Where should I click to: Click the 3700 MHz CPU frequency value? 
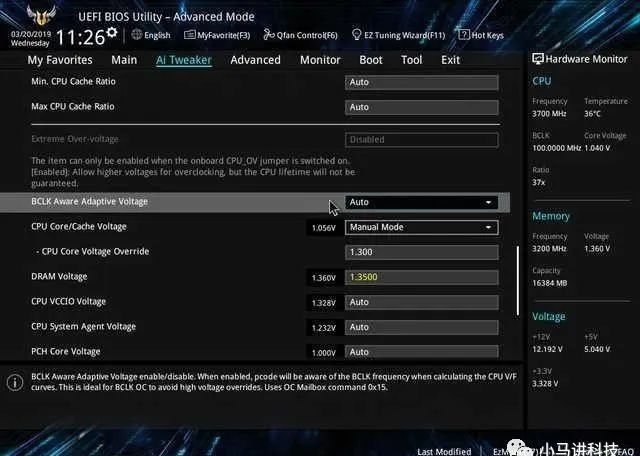tap(549, 114)
